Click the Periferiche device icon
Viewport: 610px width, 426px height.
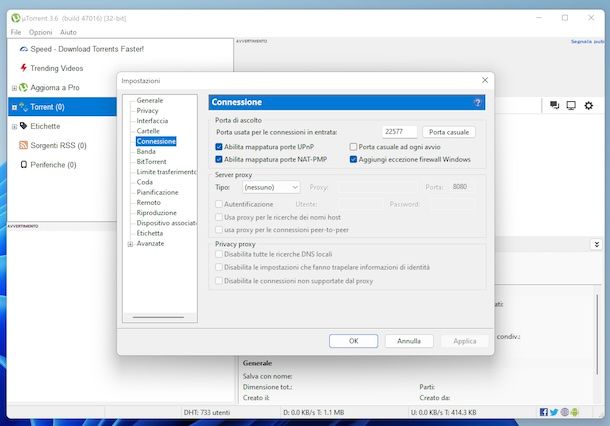[24, 165]
